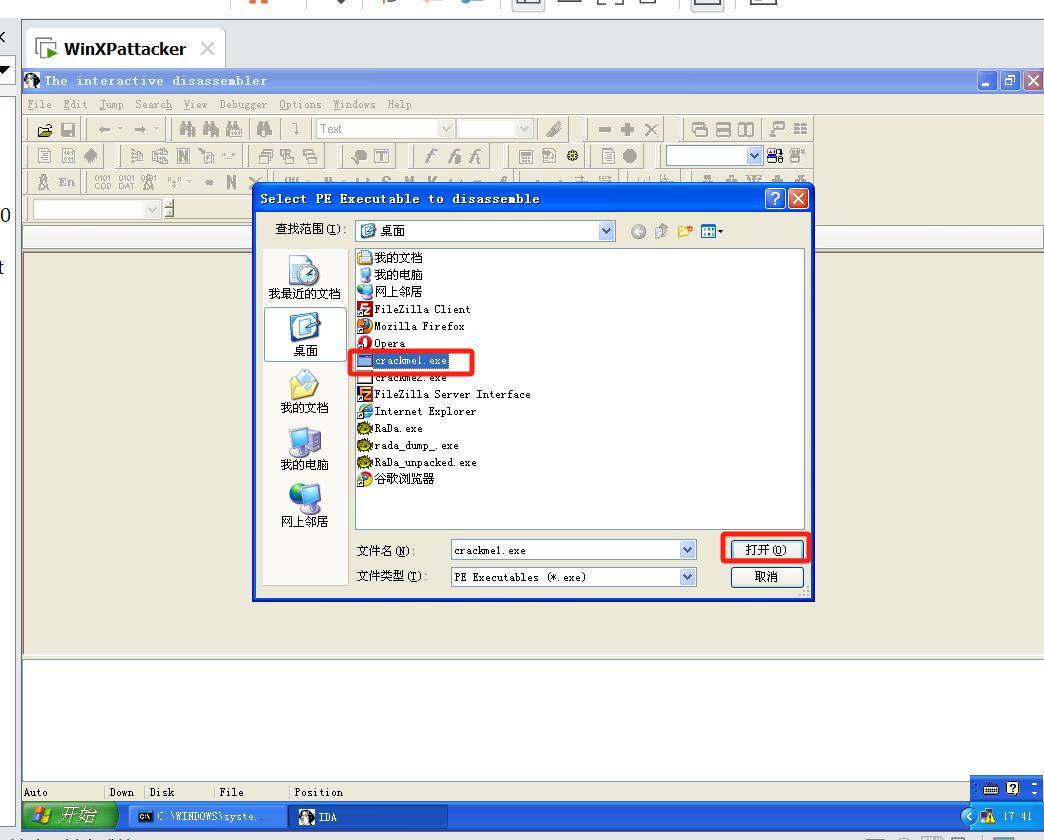1044x840 pixels.
Task: Select 我的电脑 entry in file list
Action: tap(390, 274)
